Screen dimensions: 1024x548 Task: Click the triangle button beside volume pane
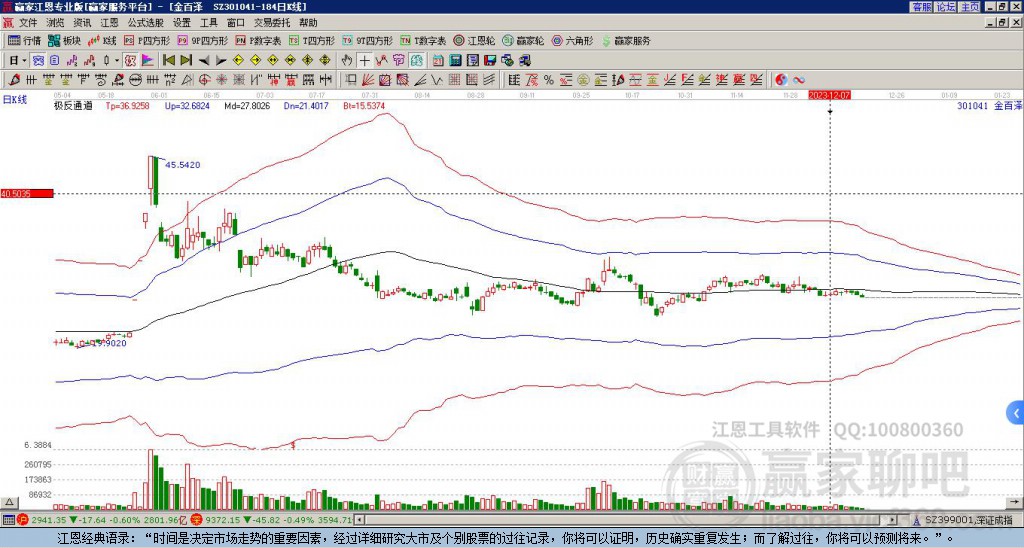coord(9,502)
